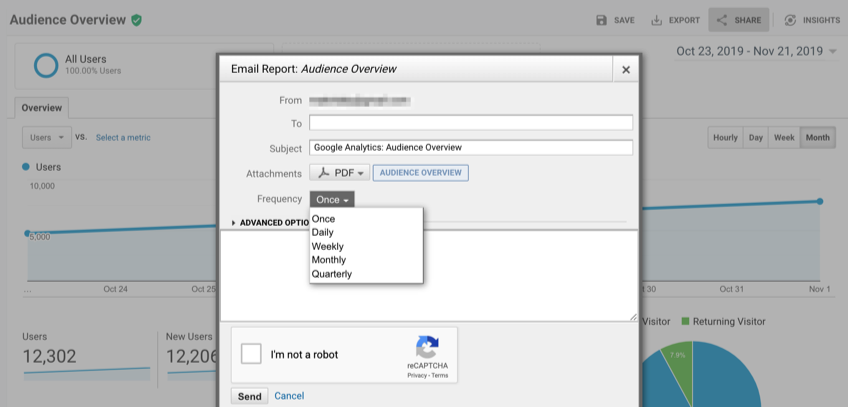This screenshot has height=407, width=848.
Task: Click the green 7.9% pie slice
Action: point(678,358)
